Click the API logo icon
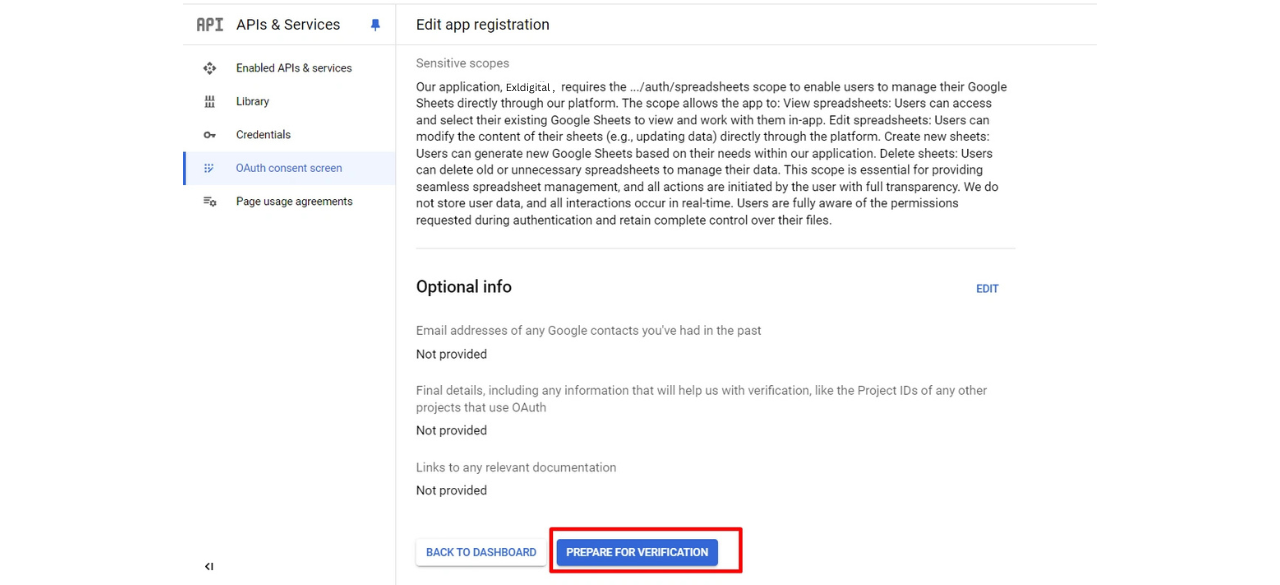 (x=210, y=25)
